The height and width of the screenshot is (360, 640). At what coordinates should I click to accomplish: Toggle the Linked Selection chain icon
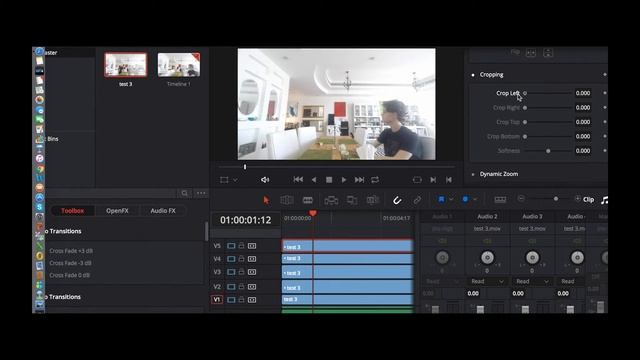pos(417,200)
